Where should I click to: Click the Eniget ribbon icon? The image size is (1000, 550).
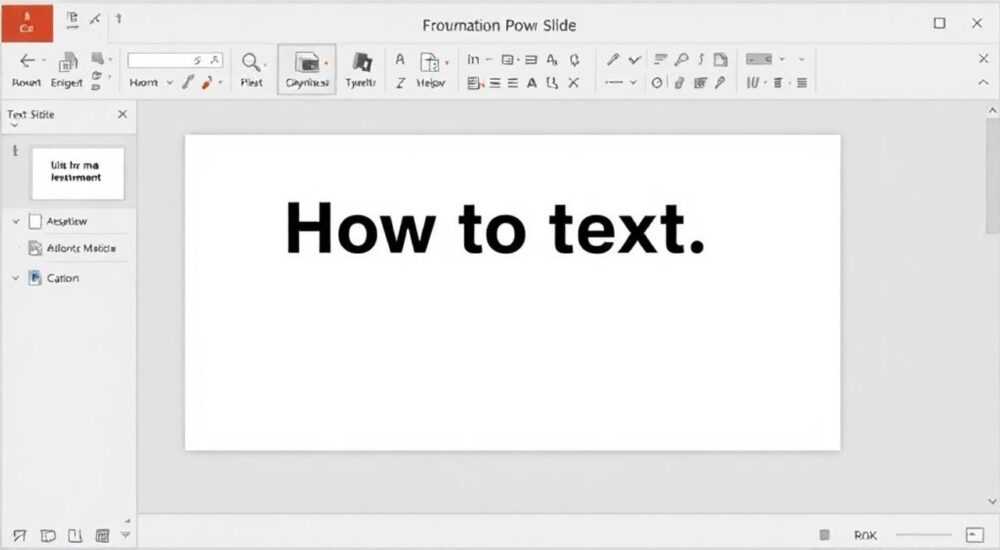pyautogui.click(x=67, y=62)
